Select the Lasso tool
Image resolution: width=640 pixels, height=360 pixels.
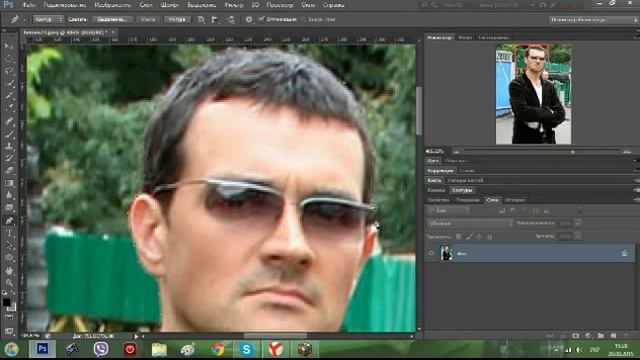coord(9,71)
